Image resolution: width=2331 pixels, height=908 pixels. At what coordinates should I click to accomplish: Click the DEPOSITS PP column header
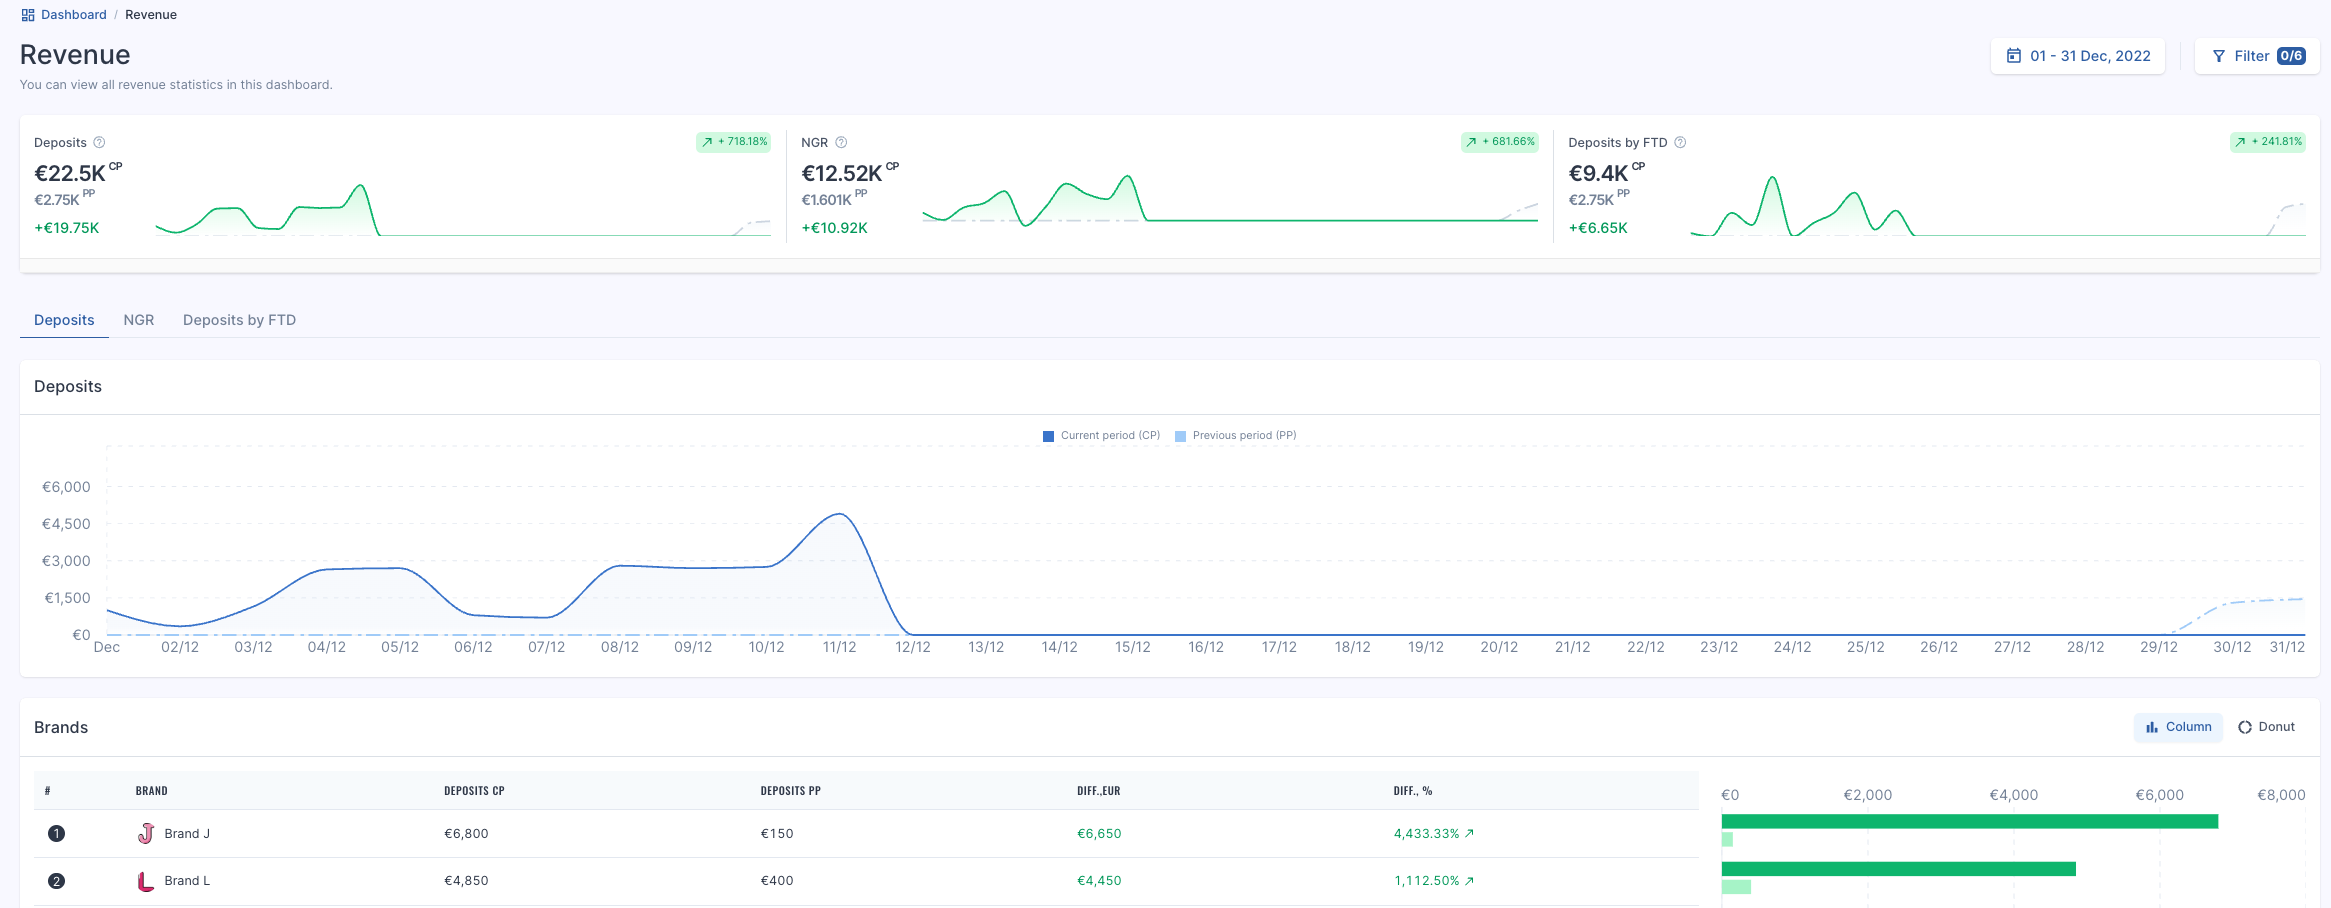click(790, 791)
